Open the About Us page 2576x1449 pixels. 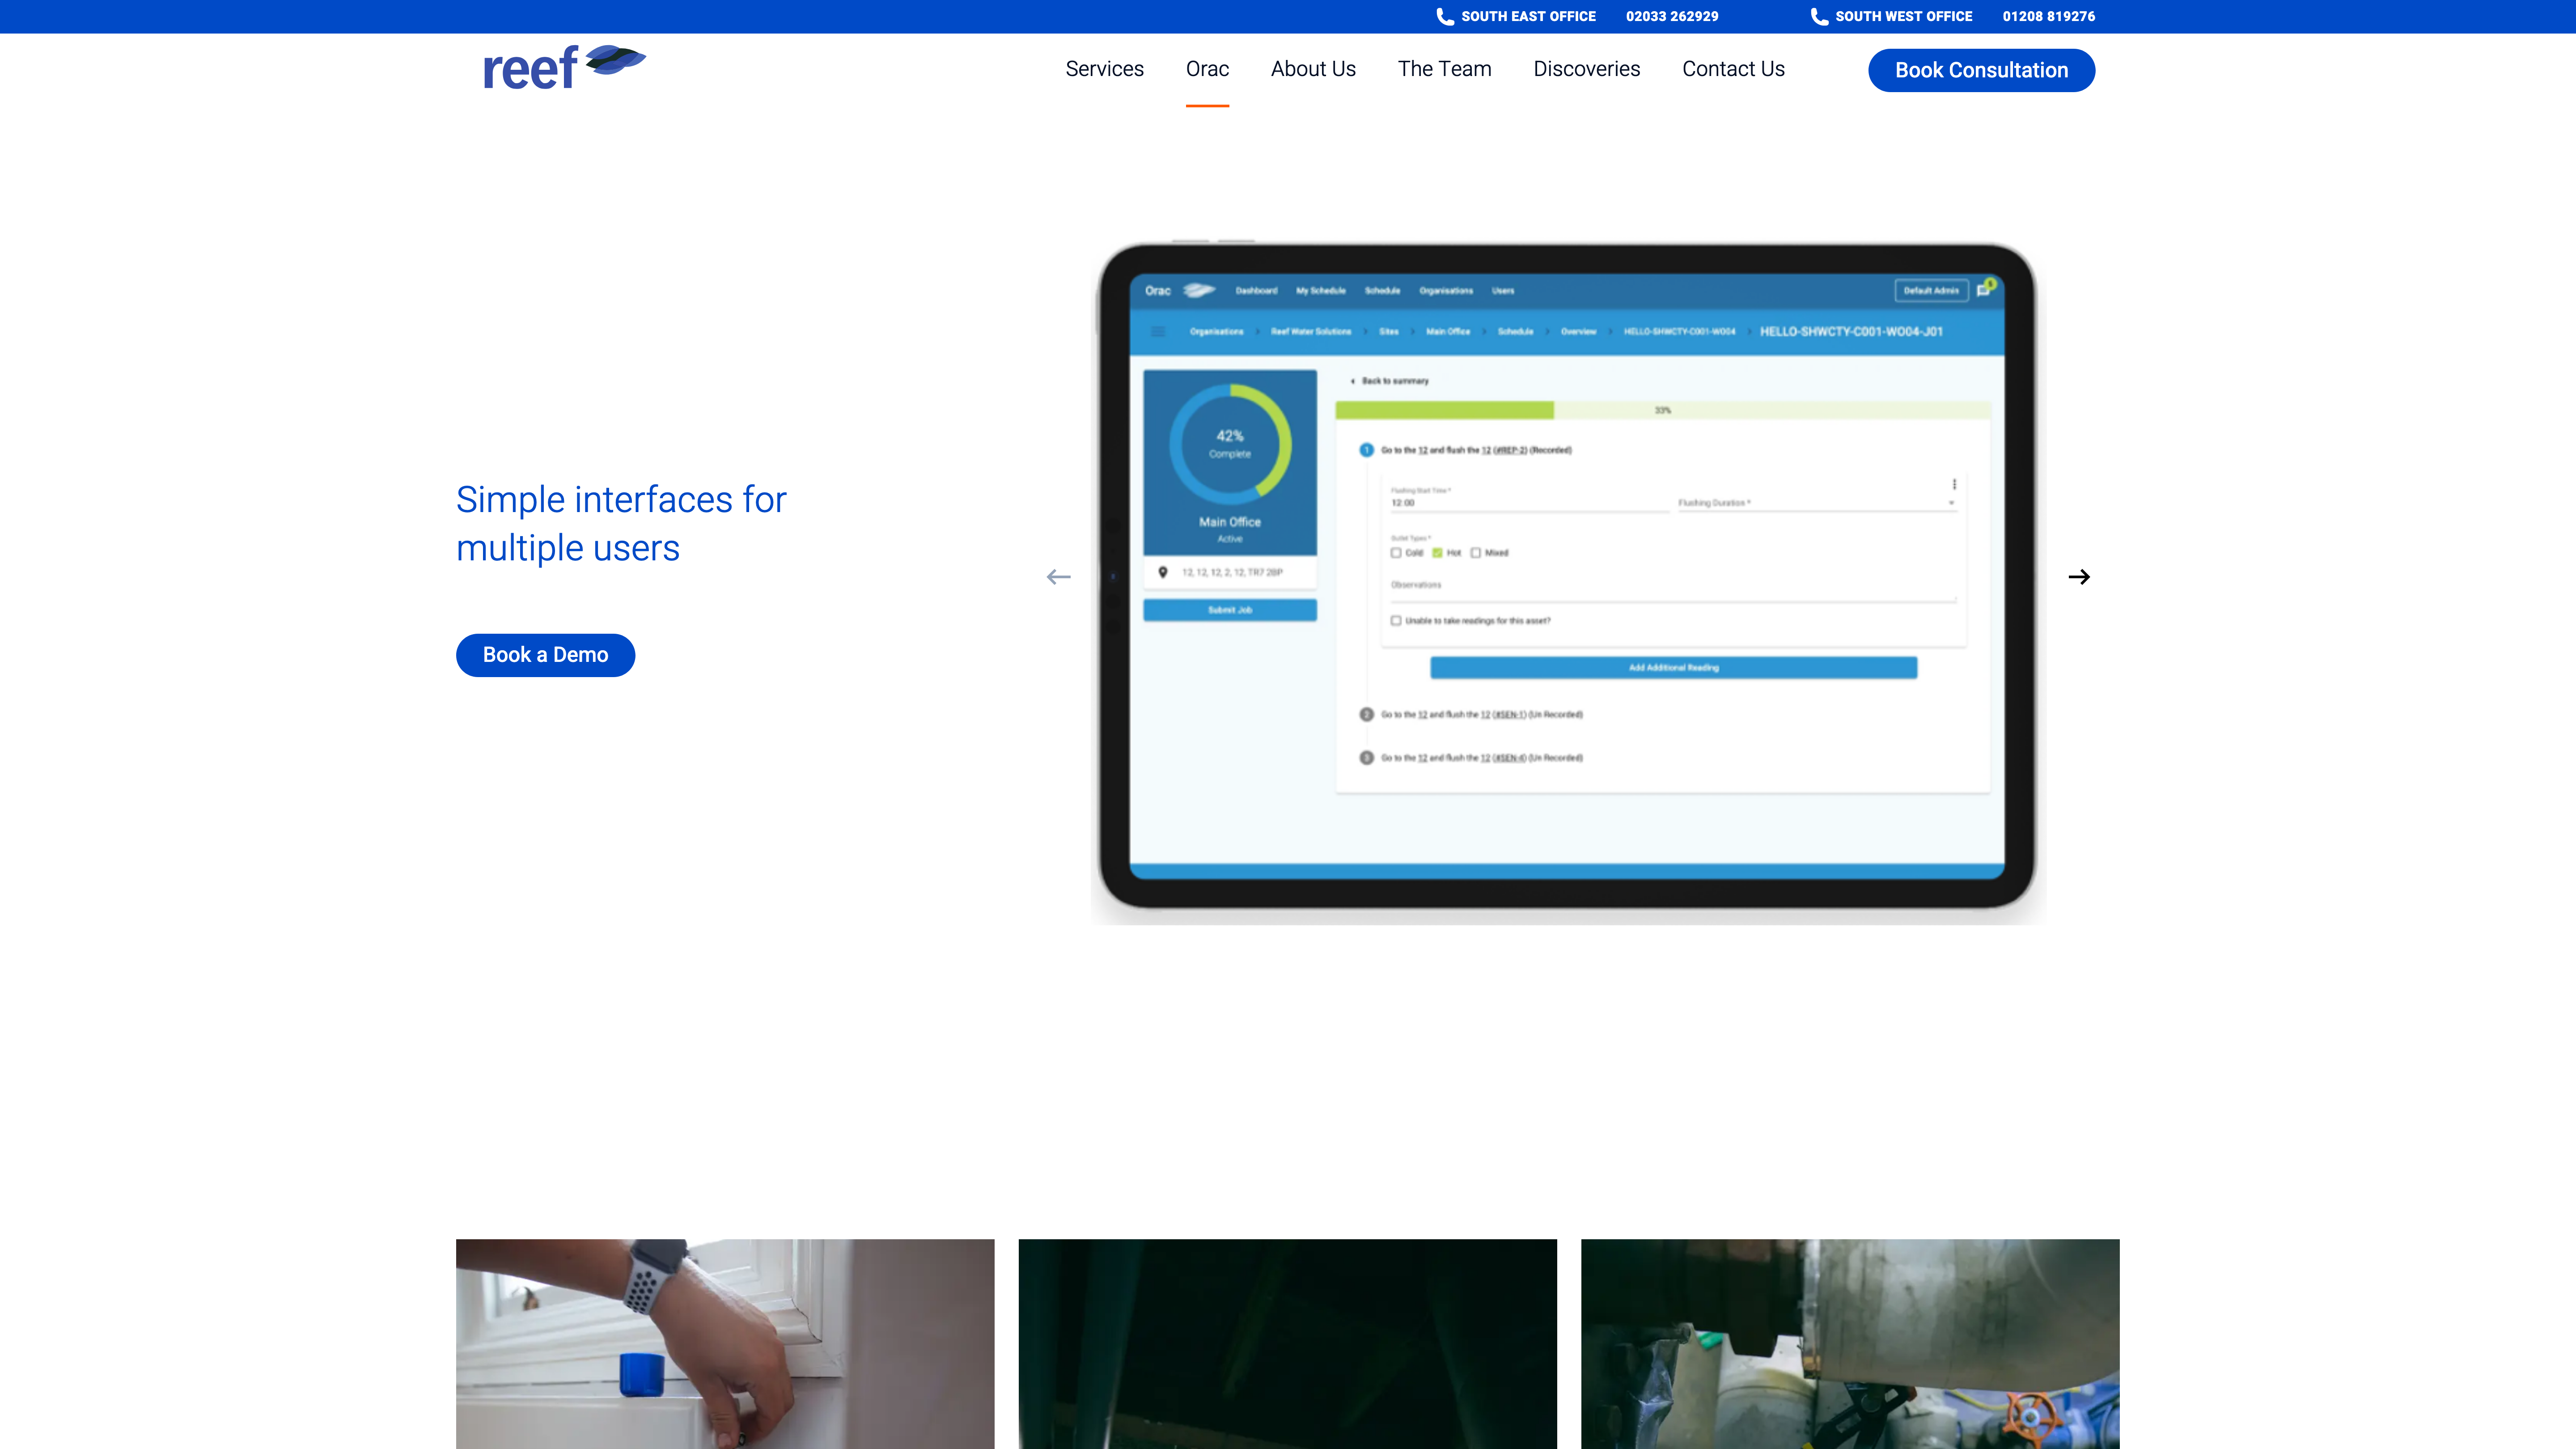coord(1313,69)
